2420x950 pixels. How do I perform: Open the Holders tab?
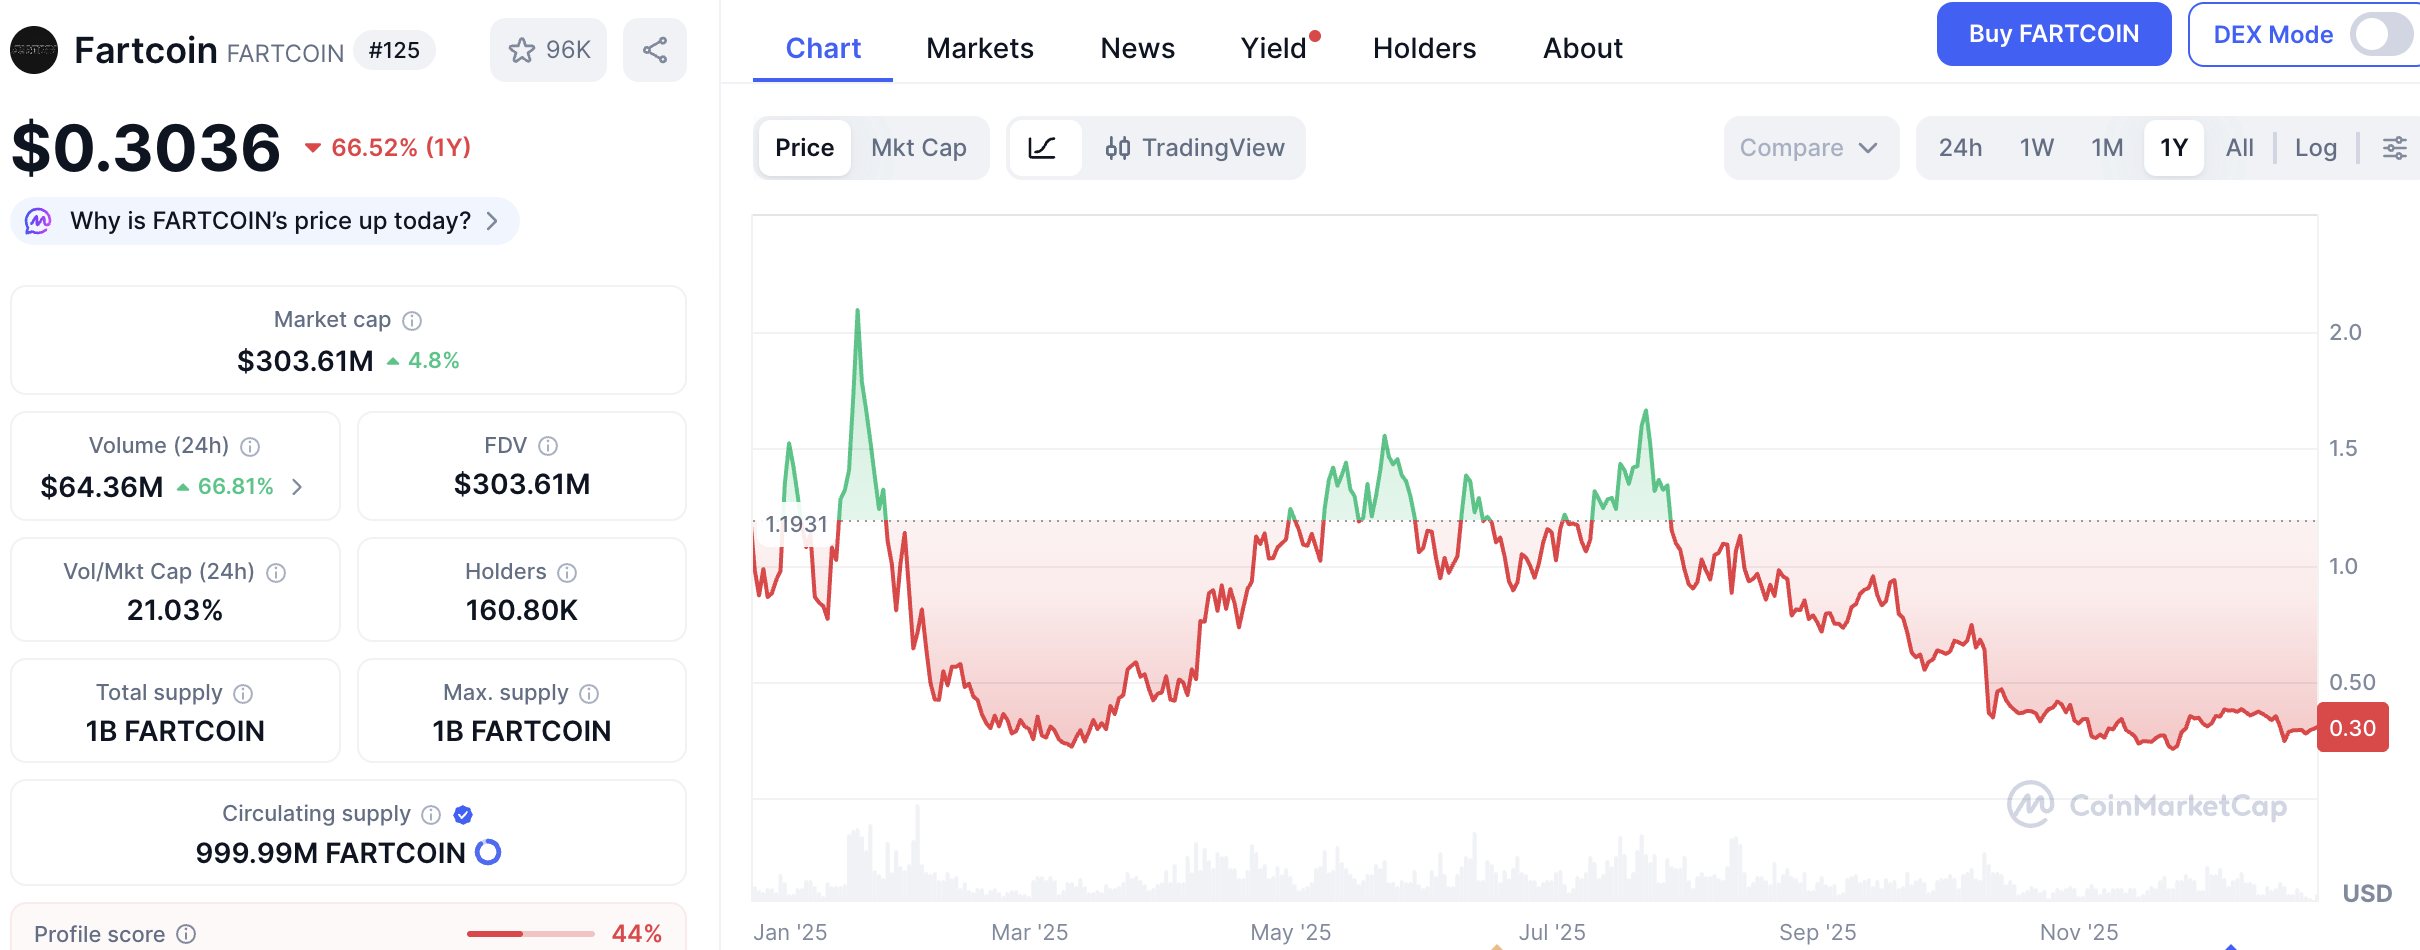(x=1425, y=48)
